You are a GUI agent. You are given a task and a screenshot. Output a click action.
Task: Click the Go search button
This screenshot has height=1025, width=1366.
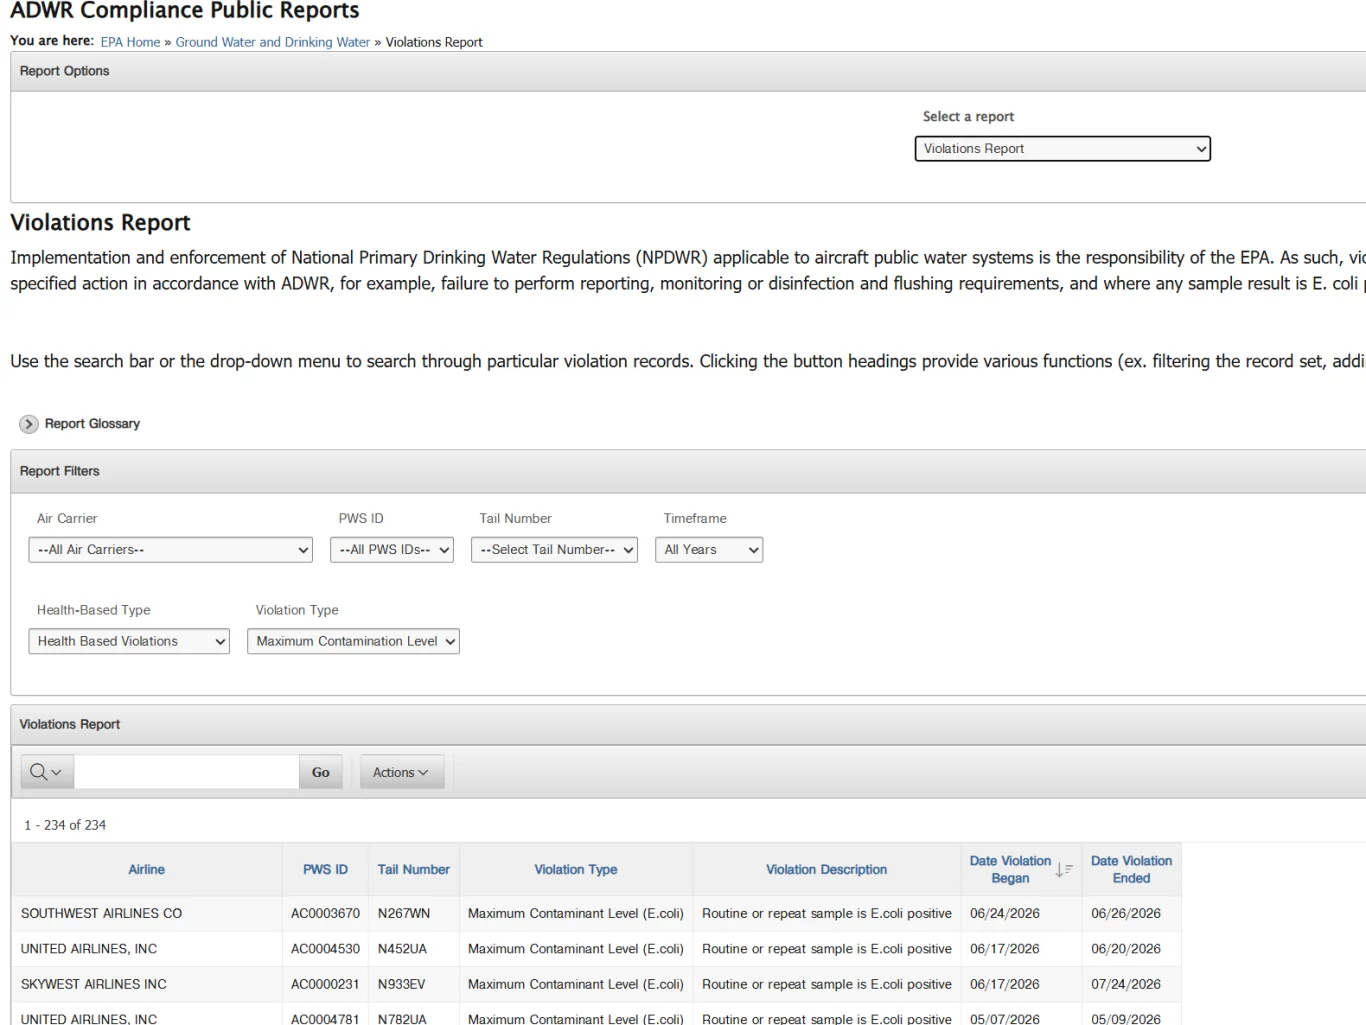pyautogui.click(x=321, y=772)
